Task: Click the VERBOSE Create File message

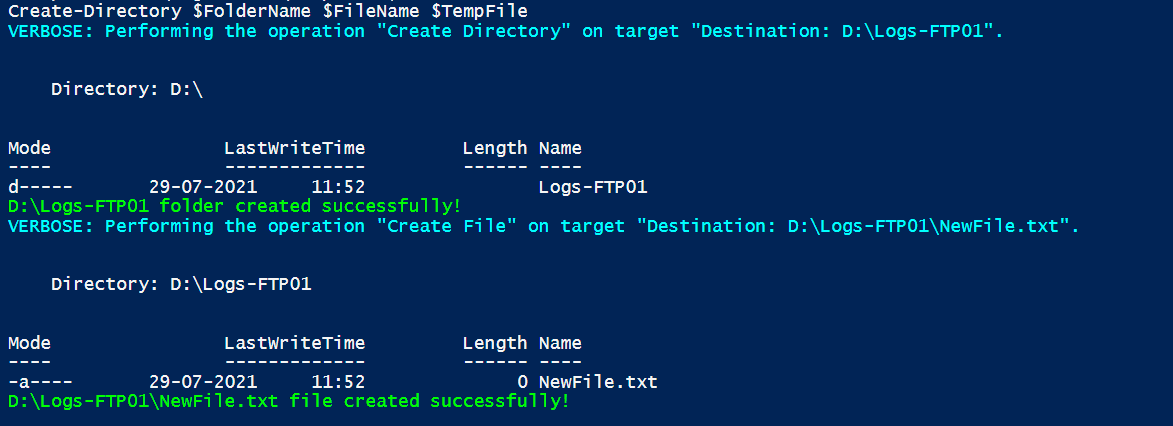Action: pos(544,226)
